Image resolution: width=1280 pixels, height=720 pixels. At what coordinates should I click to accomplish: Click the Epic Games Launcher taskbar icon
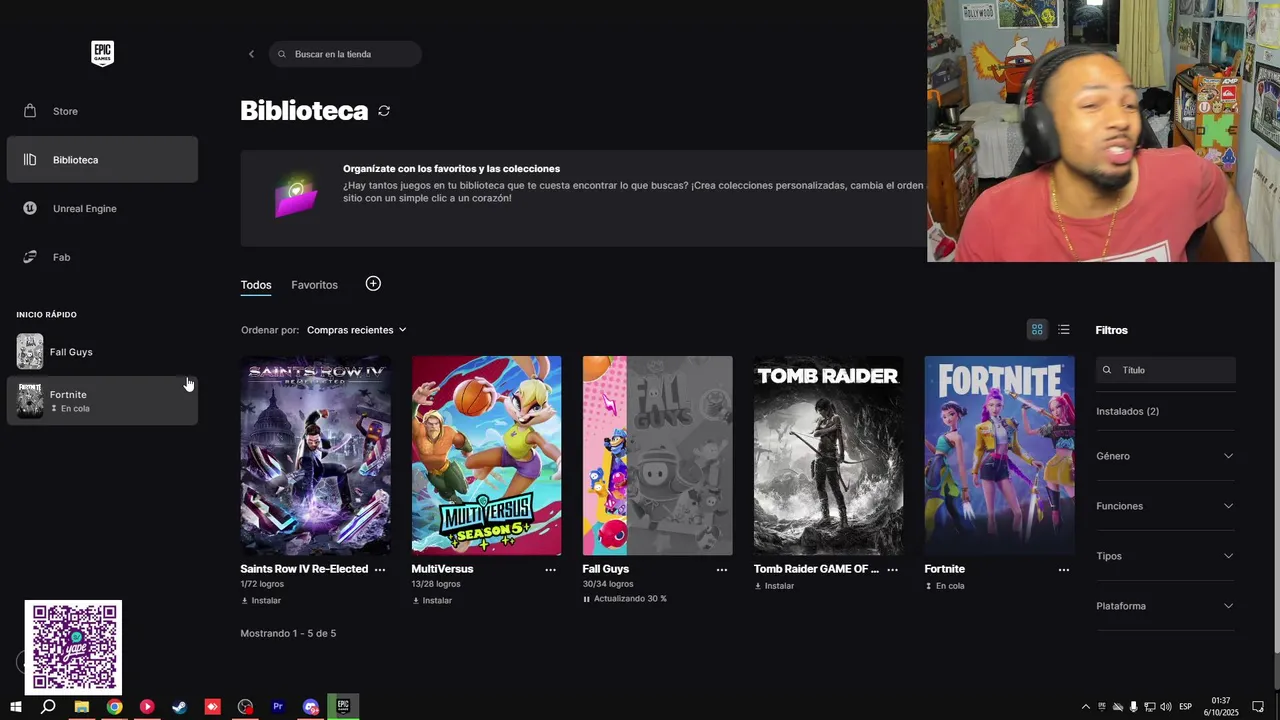[x=343, y=707]
